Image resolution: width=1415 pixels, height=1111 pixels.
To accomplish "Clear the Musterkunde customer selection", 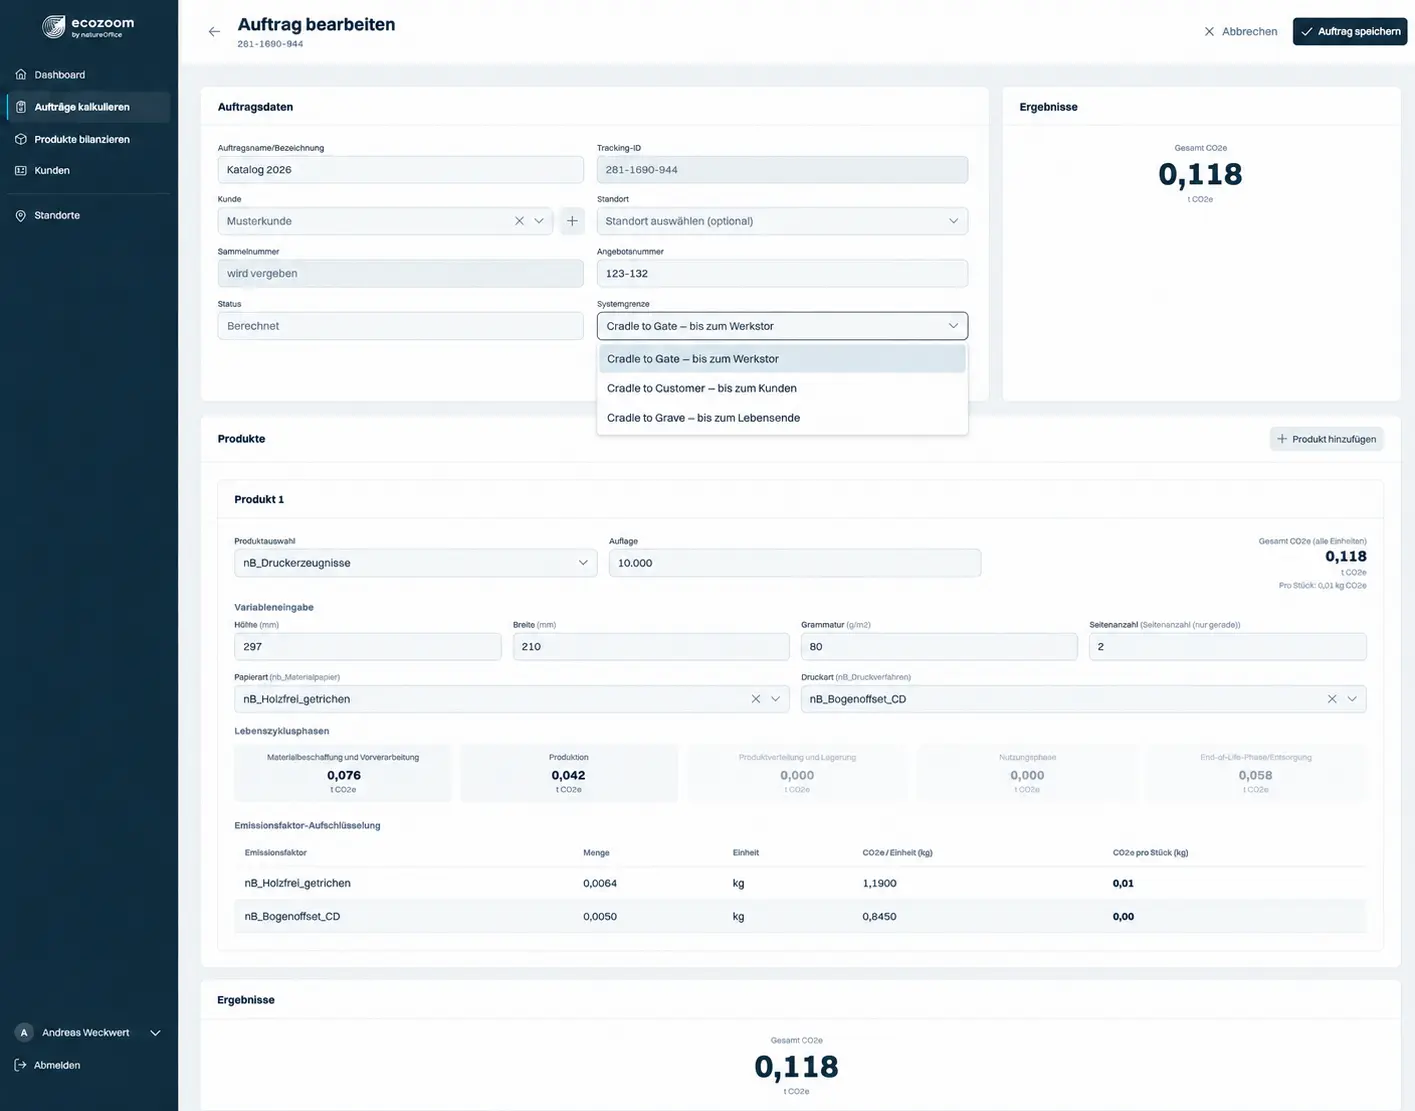I will coord(519,221).
